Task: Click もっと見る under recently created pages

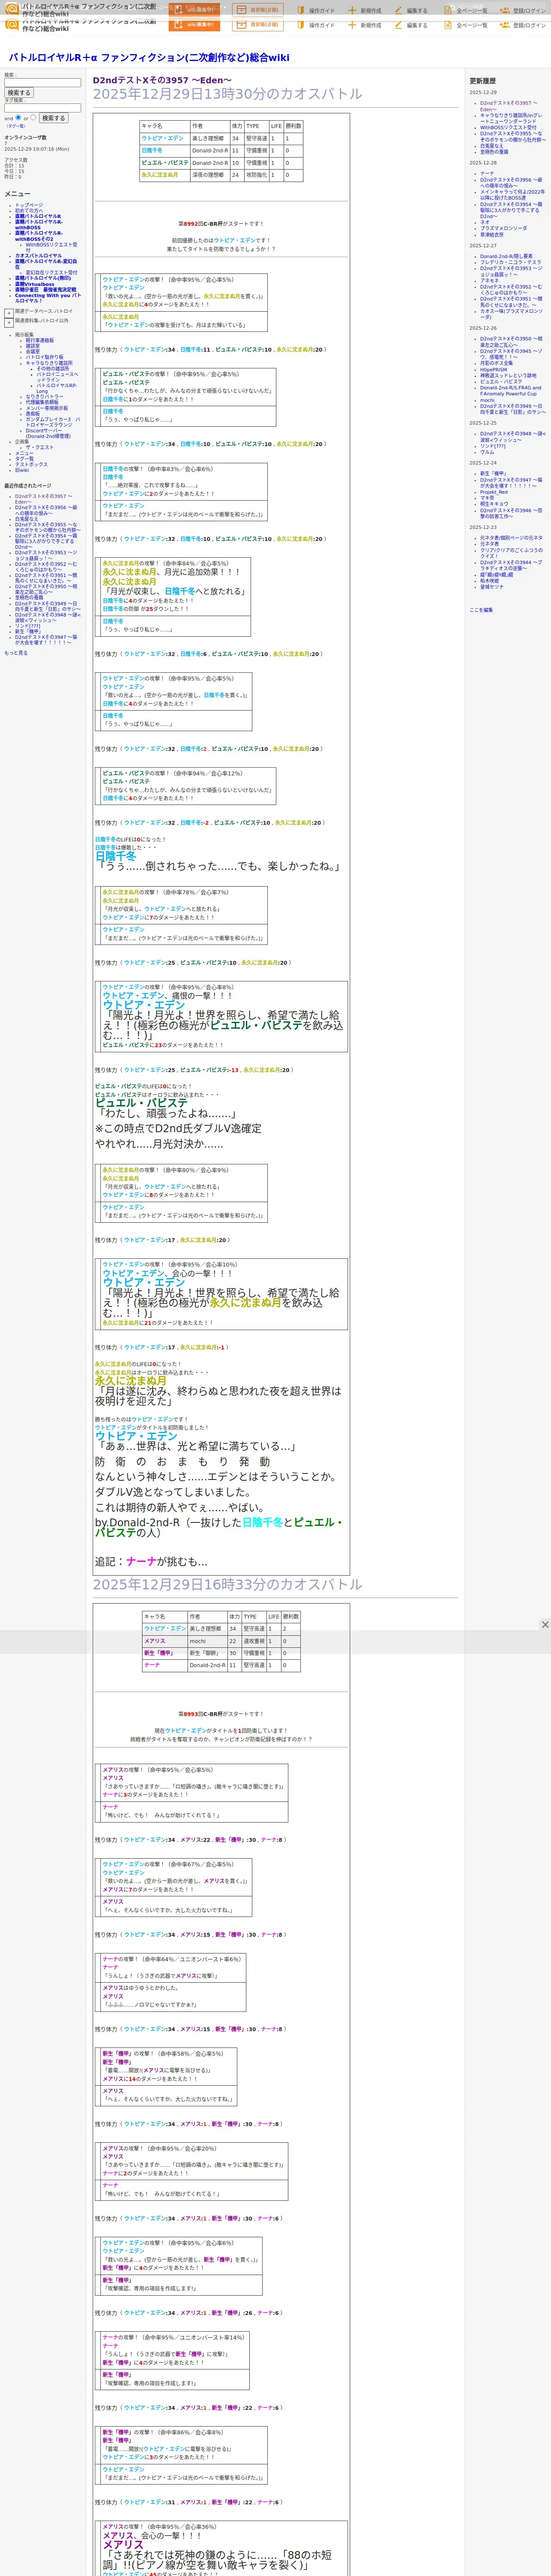Action: click(16, 653)
